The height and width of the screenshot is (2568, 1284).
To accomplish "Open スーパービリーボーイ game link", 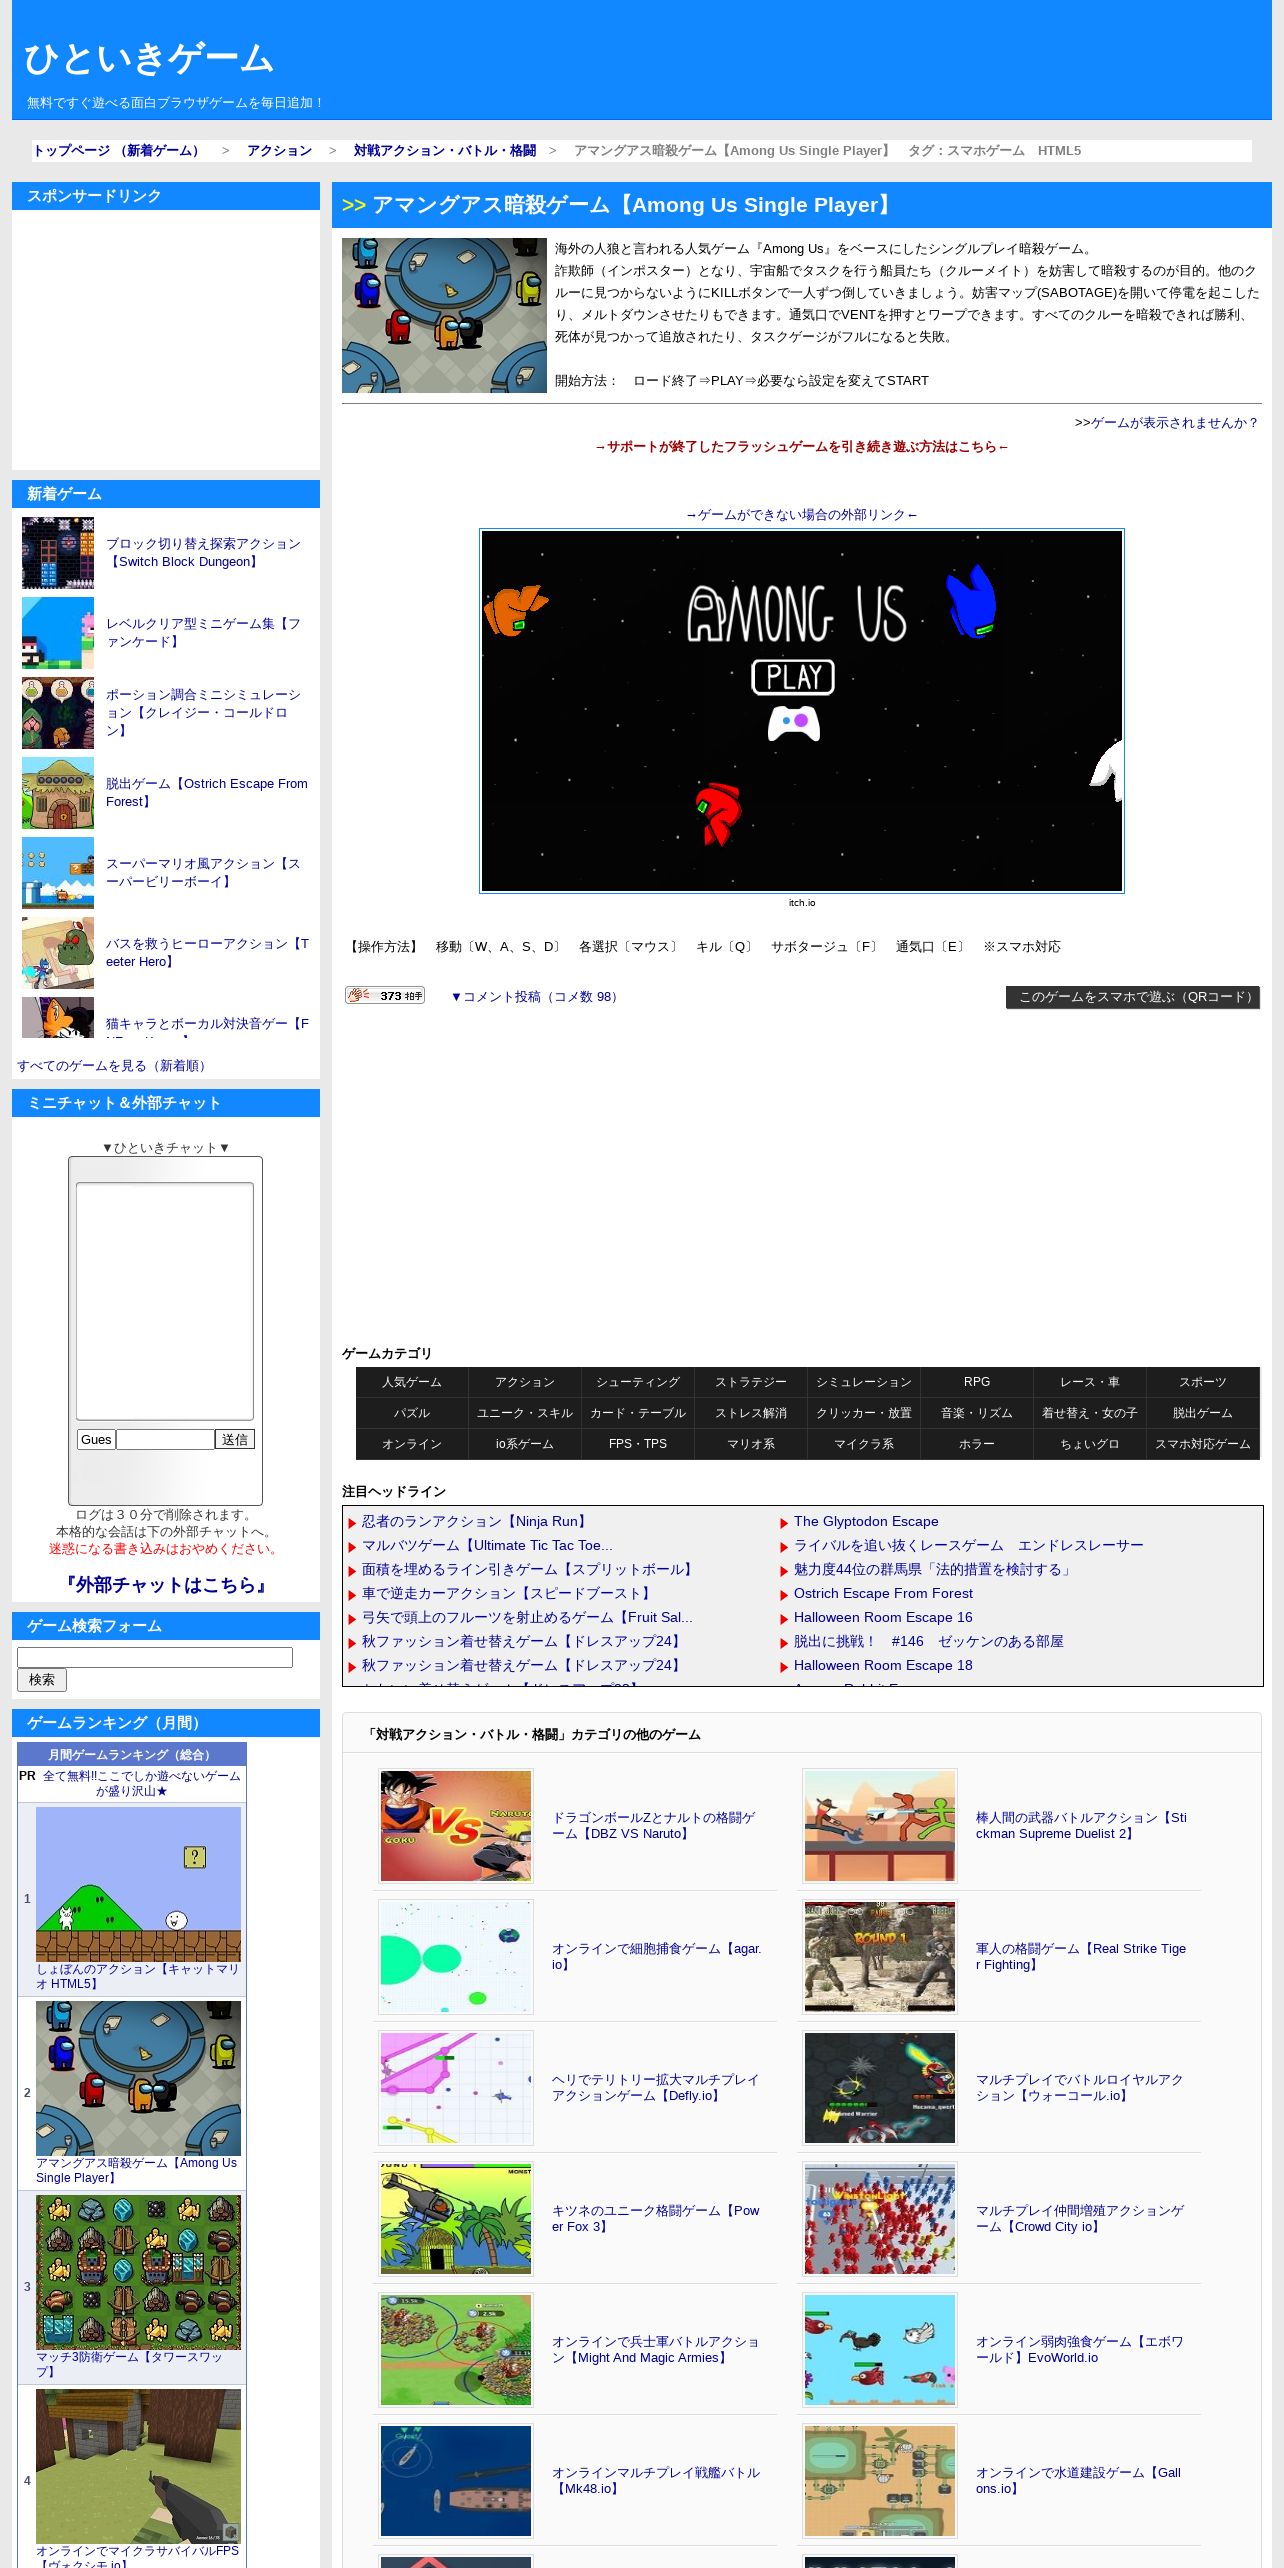I will [205, 873].
